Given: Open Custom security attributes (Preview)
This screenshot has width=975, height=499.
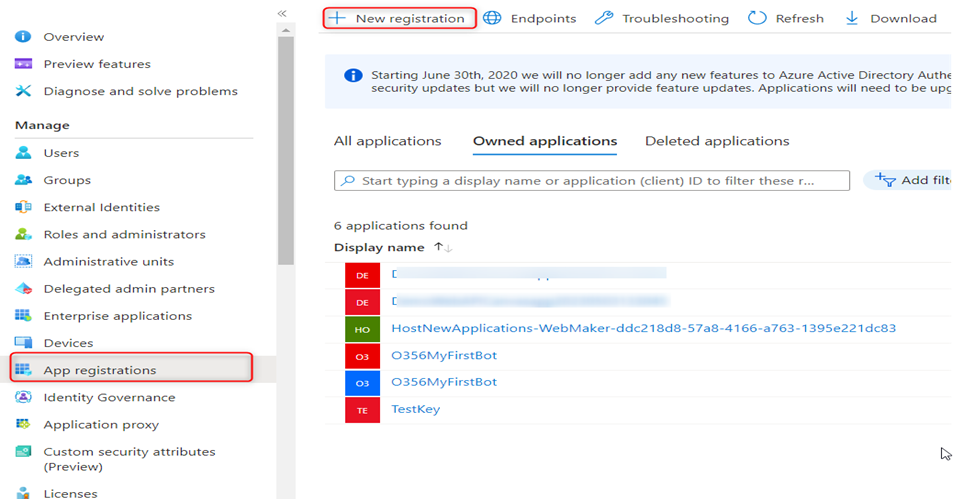Looking at the screenshot, I should click(x=131, y=459).
